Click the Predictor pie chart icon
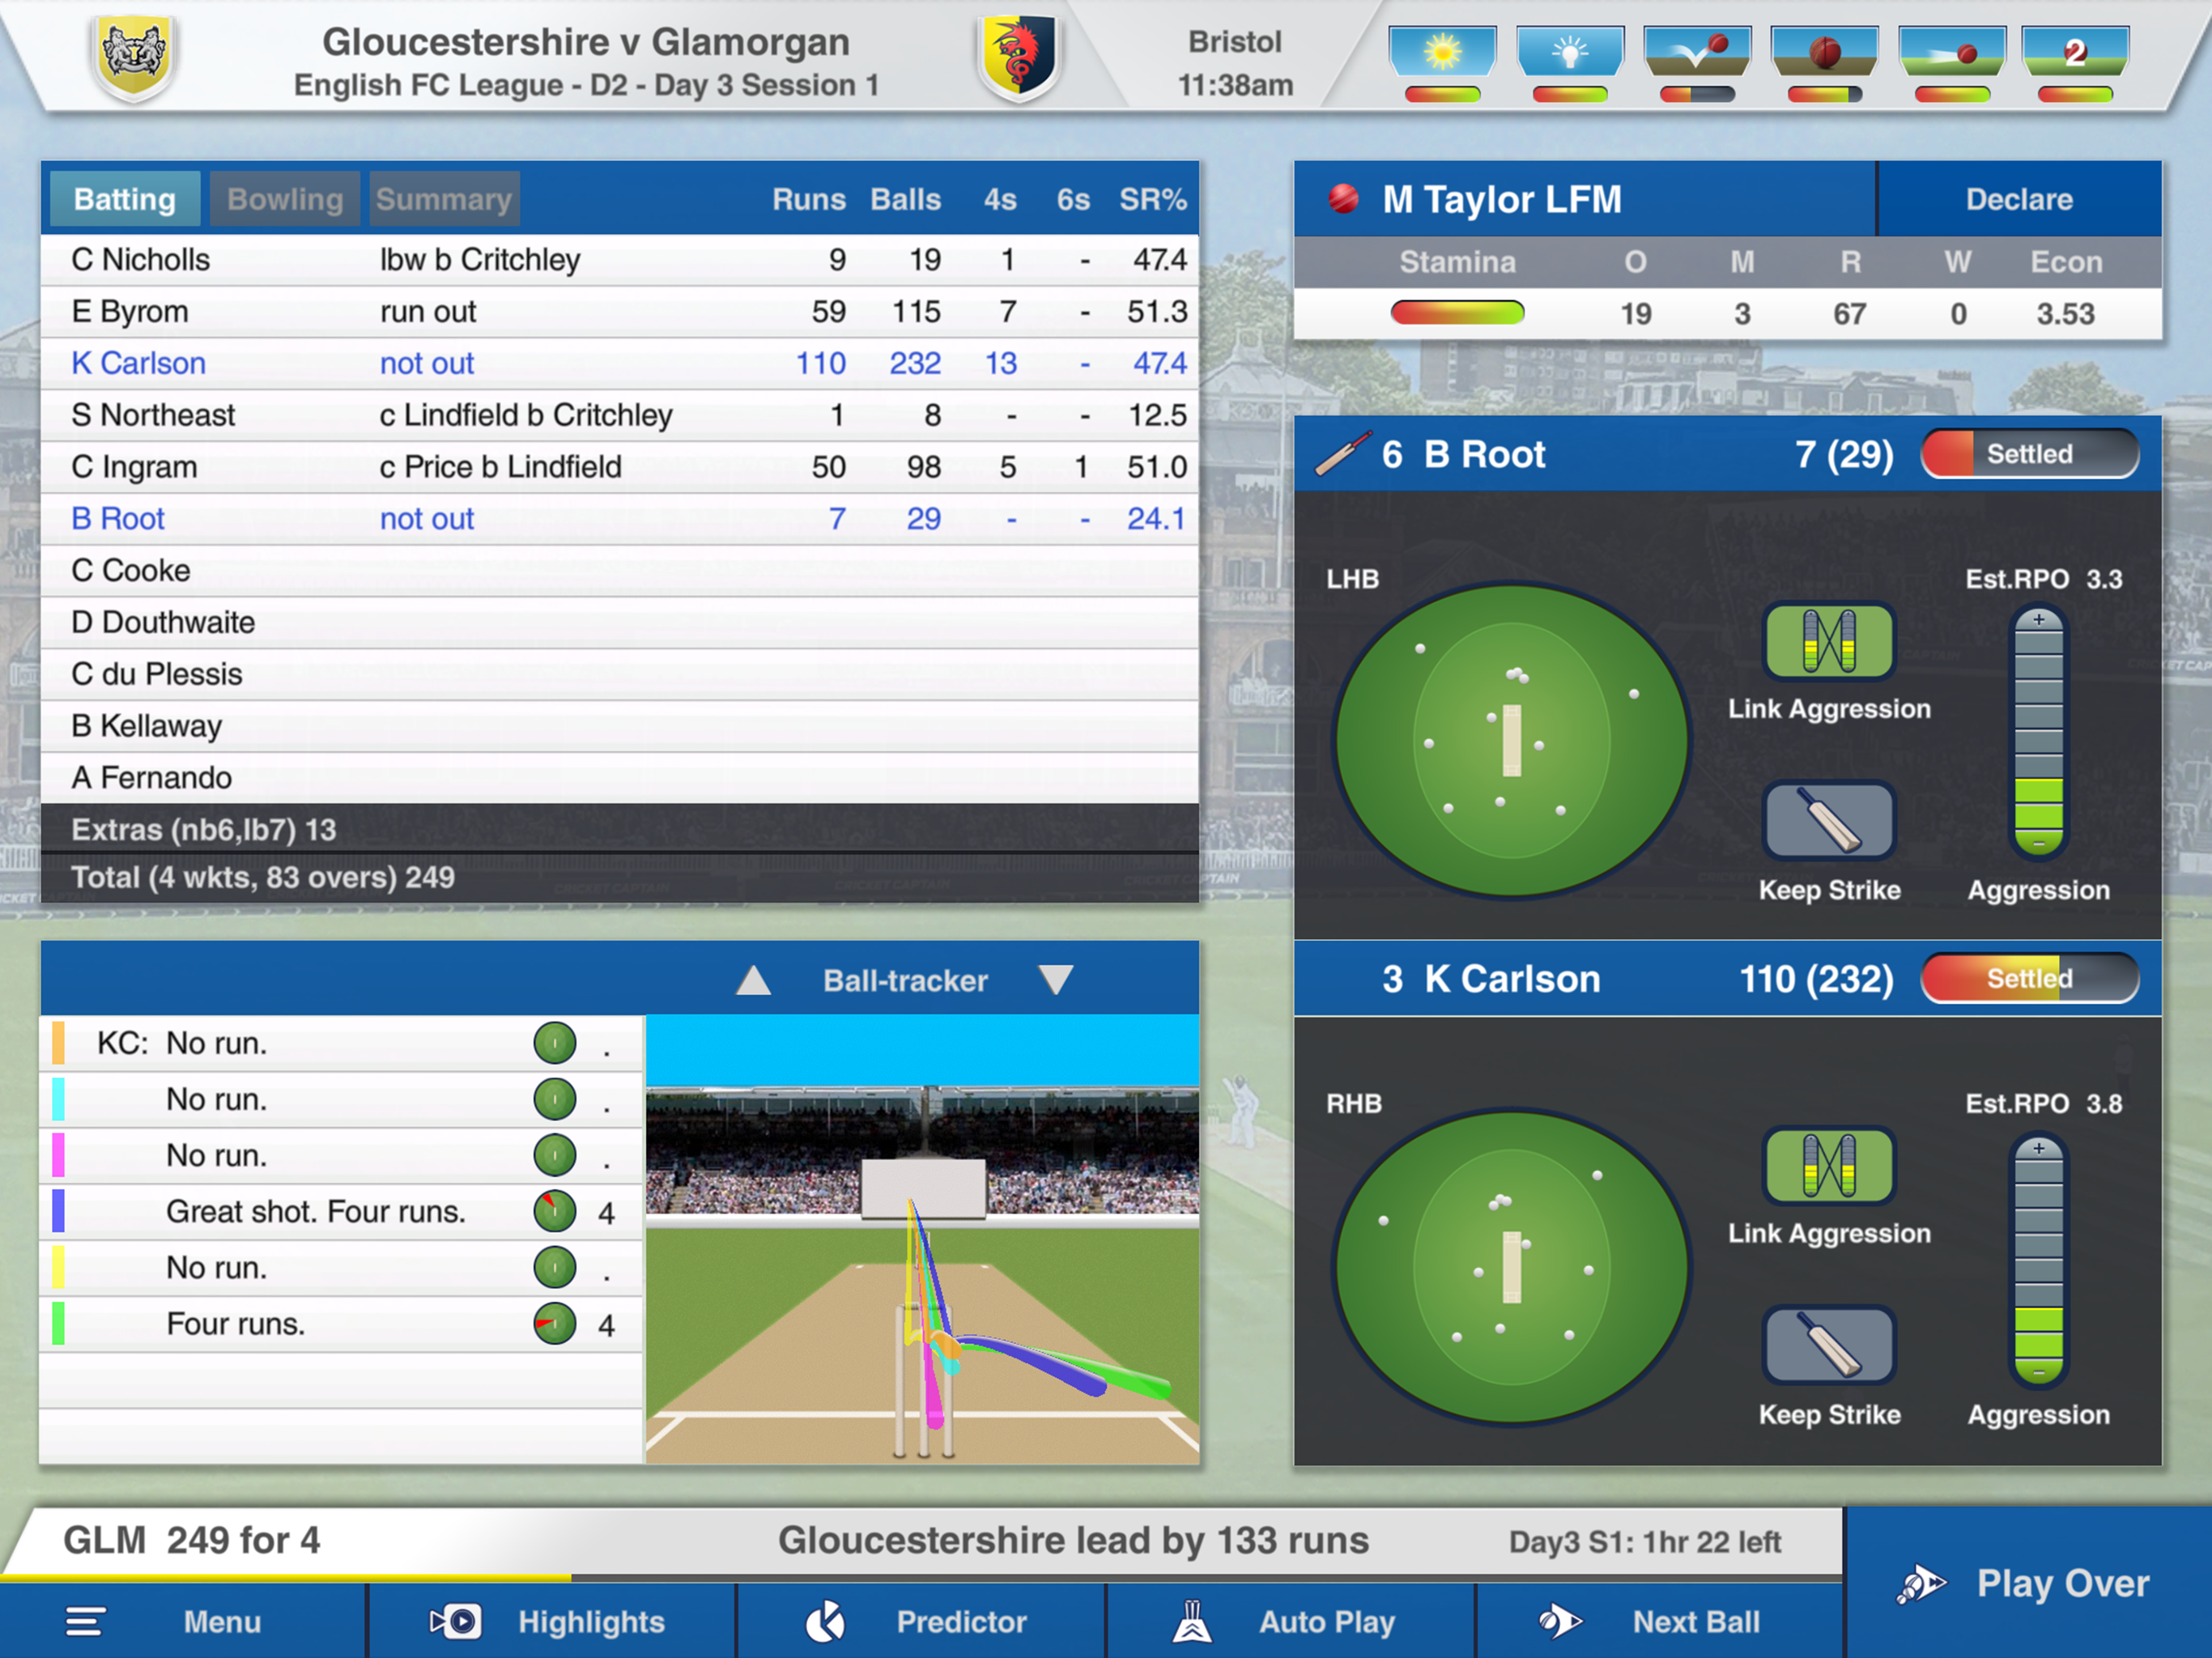This screenshot has width=2212, height=1658. click(826, 1621)
